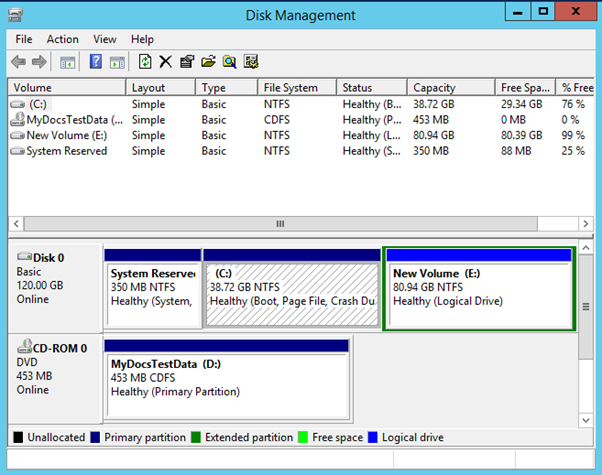Viewport: 602px width, 475px height.
Task: Sort by the Type column header
Action: (x=227, y=88)
